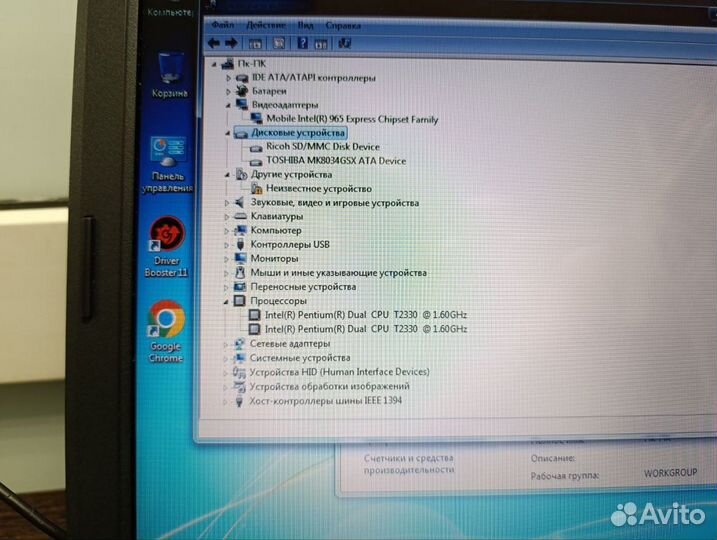Click the Устройства обработки изображений icon
This screenshot has width=717, height=540.
click(239, 387)
